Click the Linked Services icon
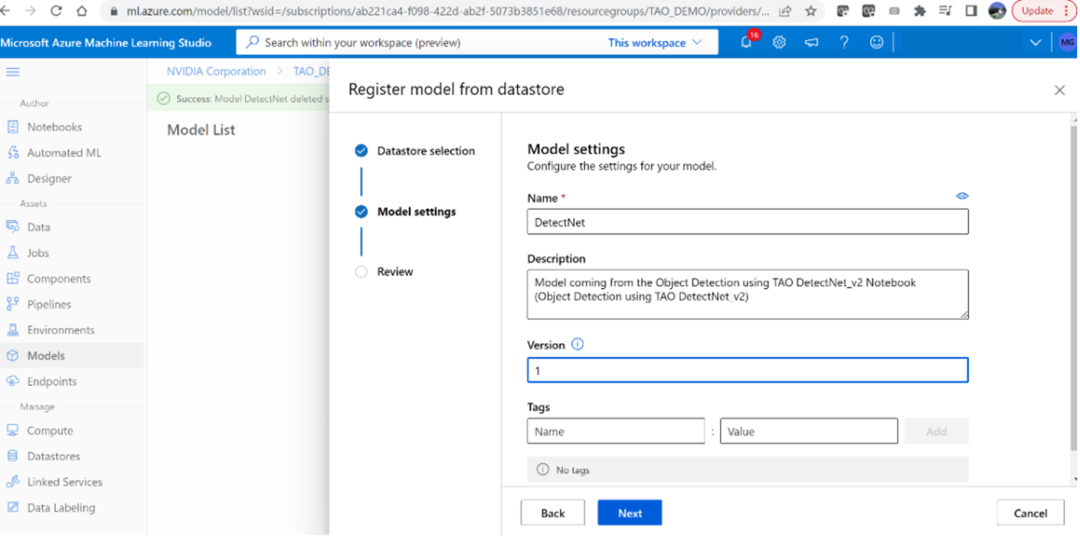This screenshot has height=536, width=1080. 12,482
